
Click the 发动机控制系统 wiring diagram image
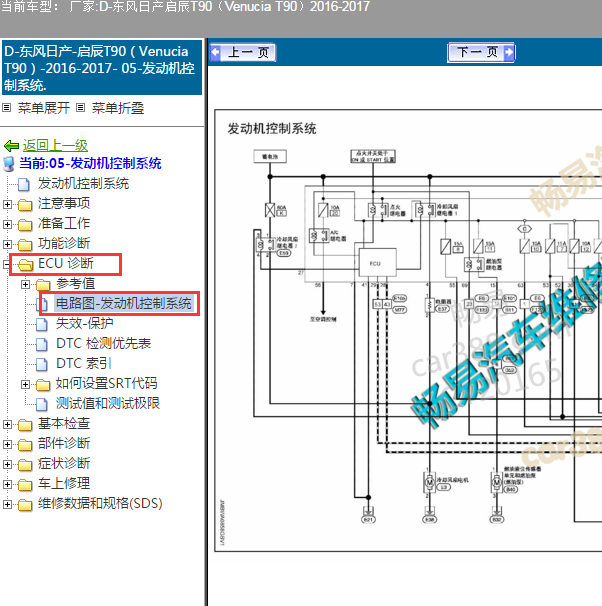click(x=408, y=330)
